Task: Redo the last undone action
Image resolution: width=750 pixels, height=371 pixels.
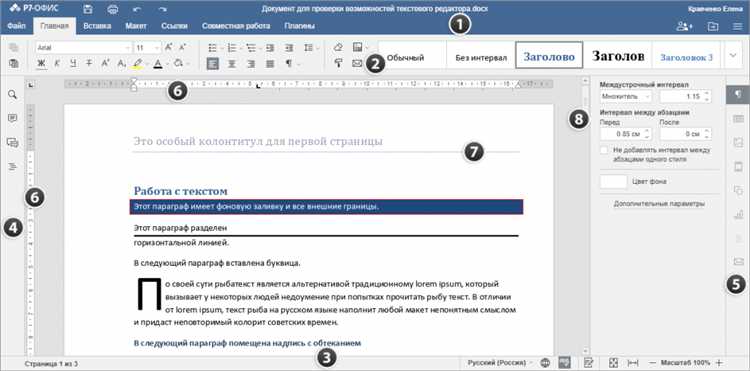Action: (x=163, y=9)
